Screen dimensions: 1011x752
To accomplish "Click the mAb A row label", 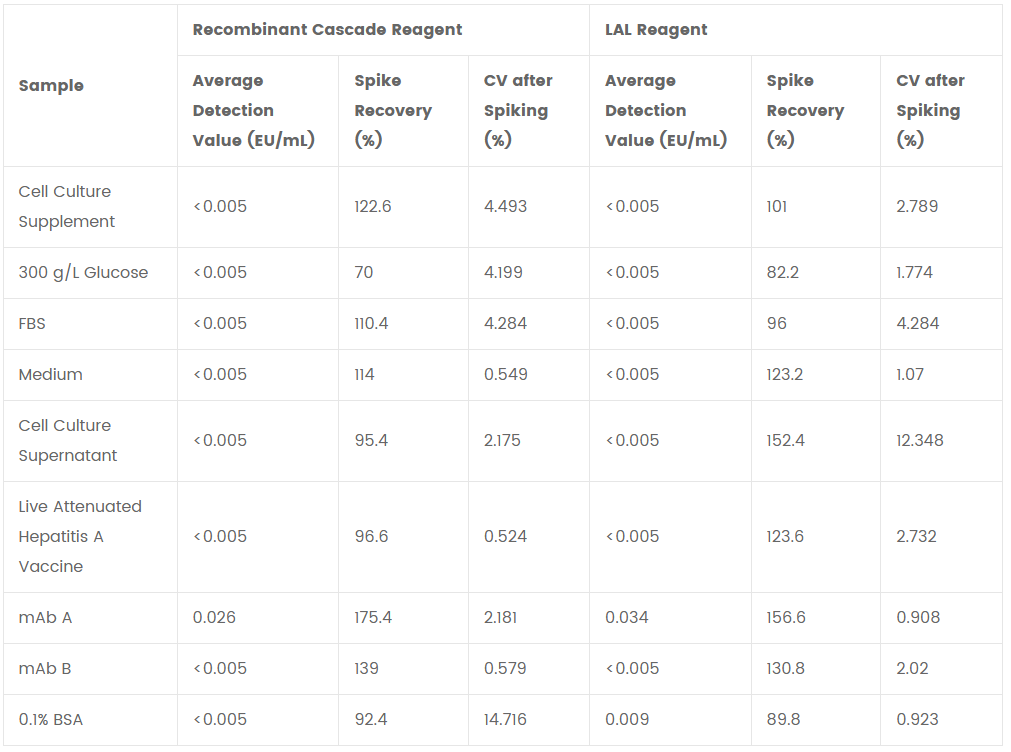I will click(x=45, y=617).
